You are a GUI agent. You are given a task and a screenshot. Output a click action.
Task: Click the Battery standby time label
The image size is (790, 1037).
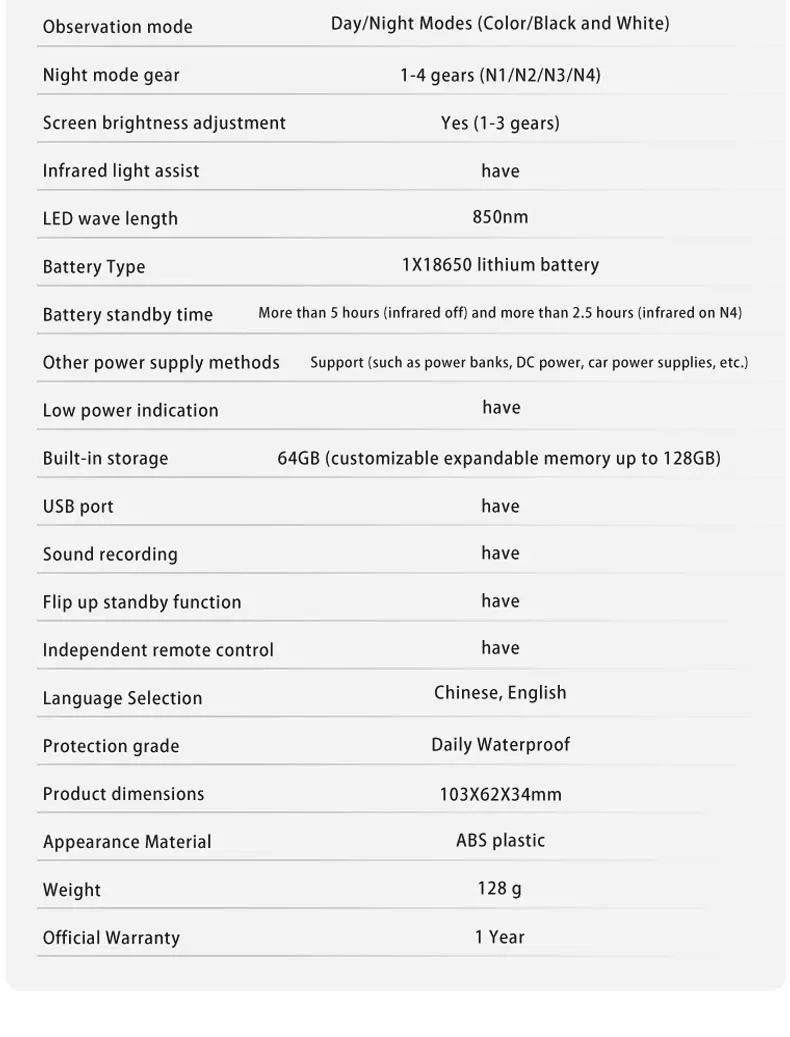128,315
